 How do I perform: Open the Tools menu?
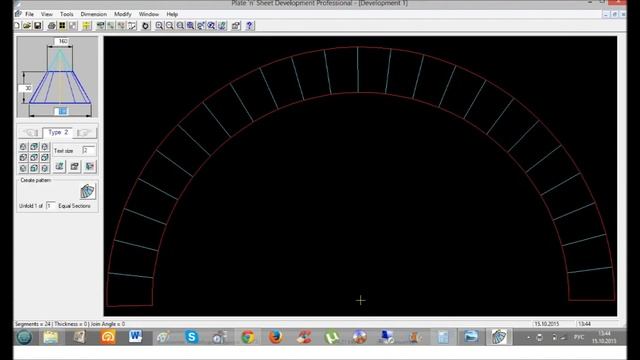point(67,14)
